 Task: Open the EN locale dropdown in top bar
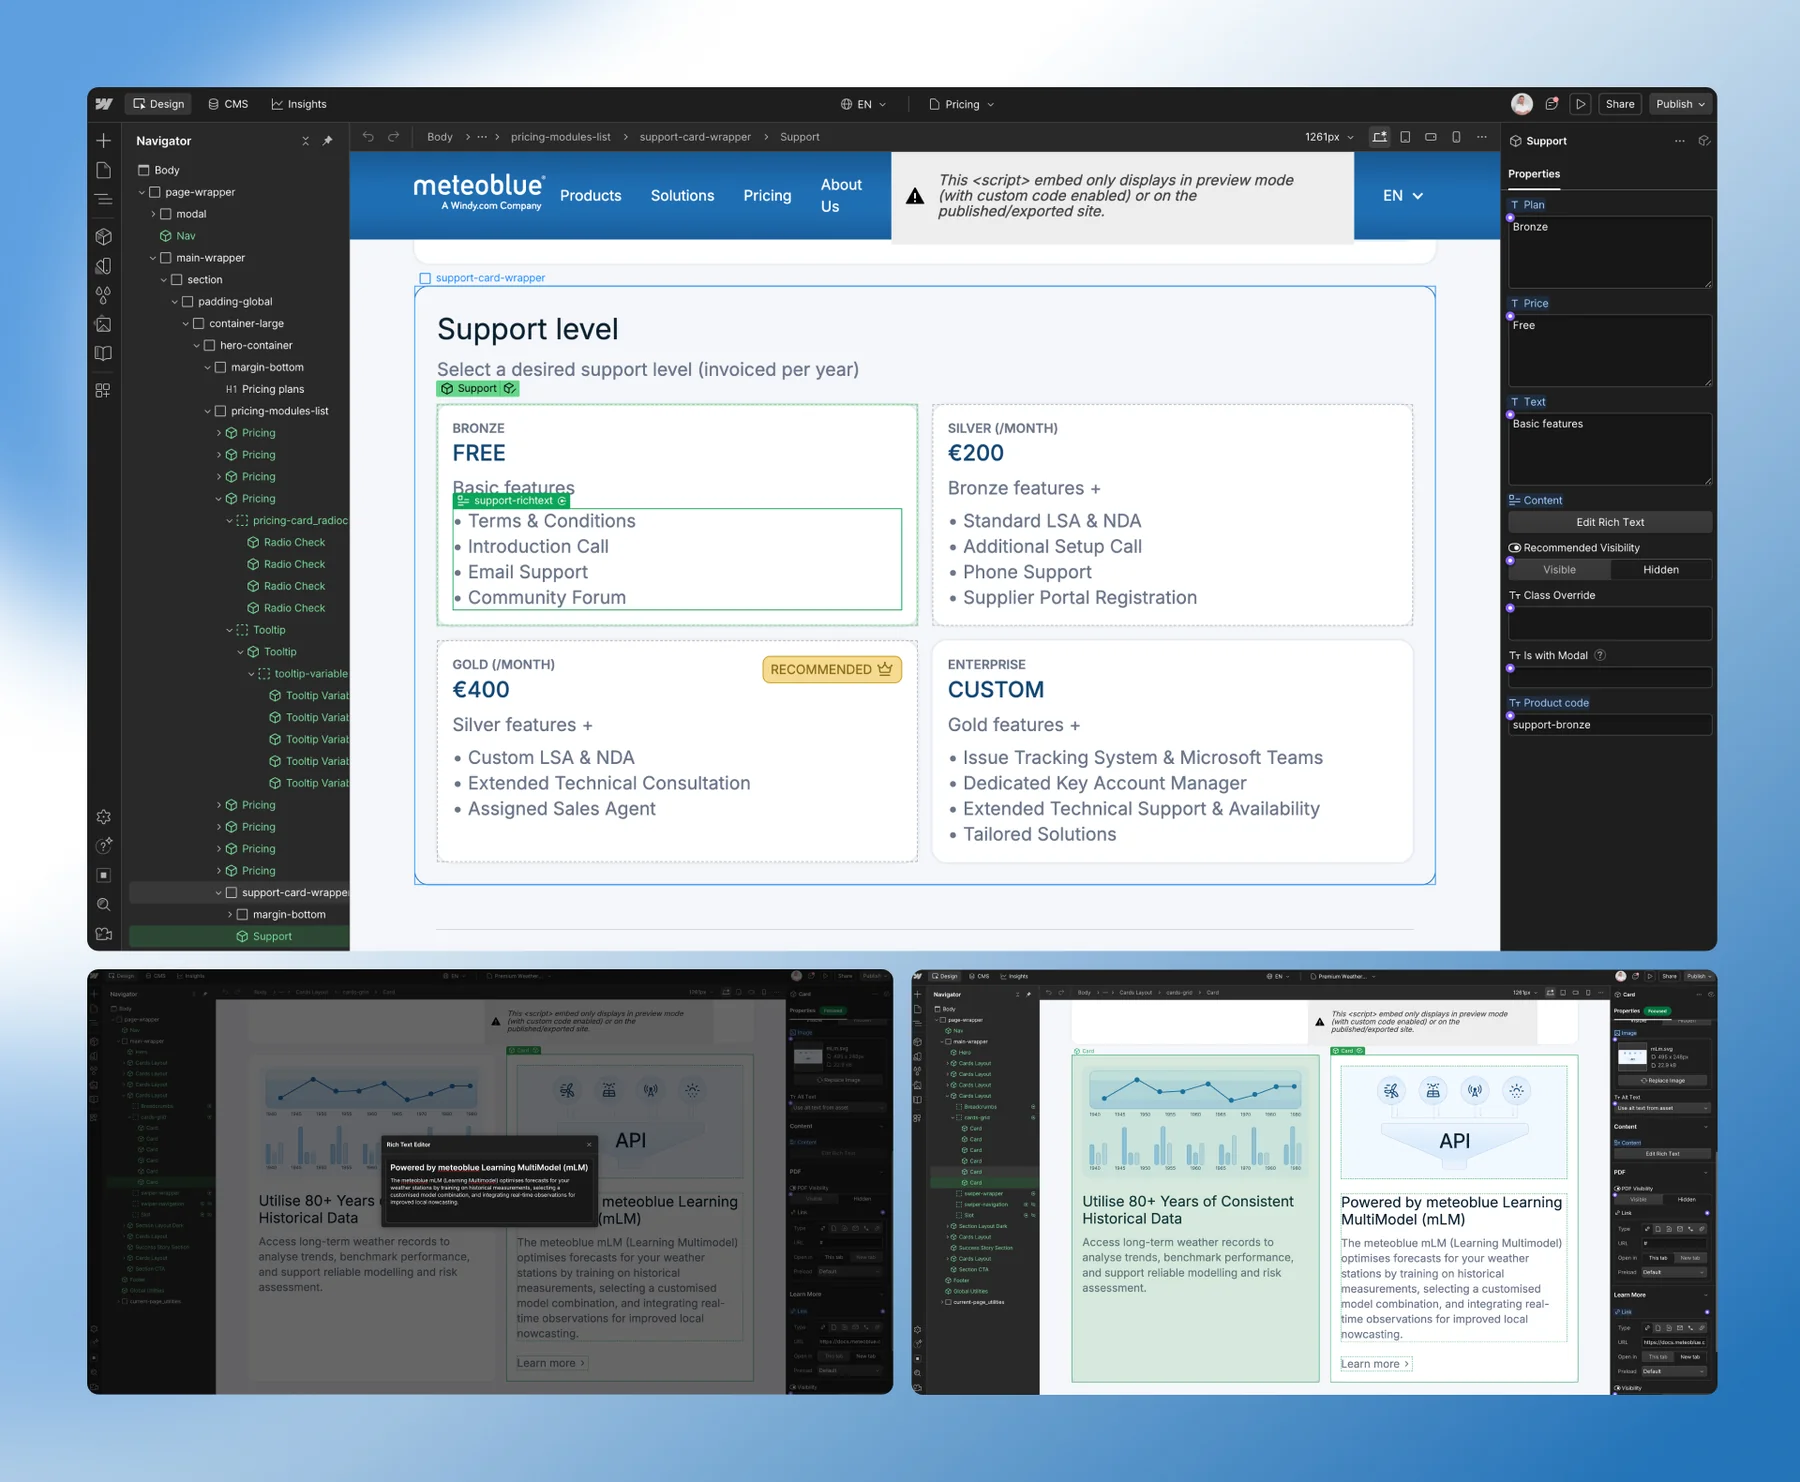(x=863, y=104)
